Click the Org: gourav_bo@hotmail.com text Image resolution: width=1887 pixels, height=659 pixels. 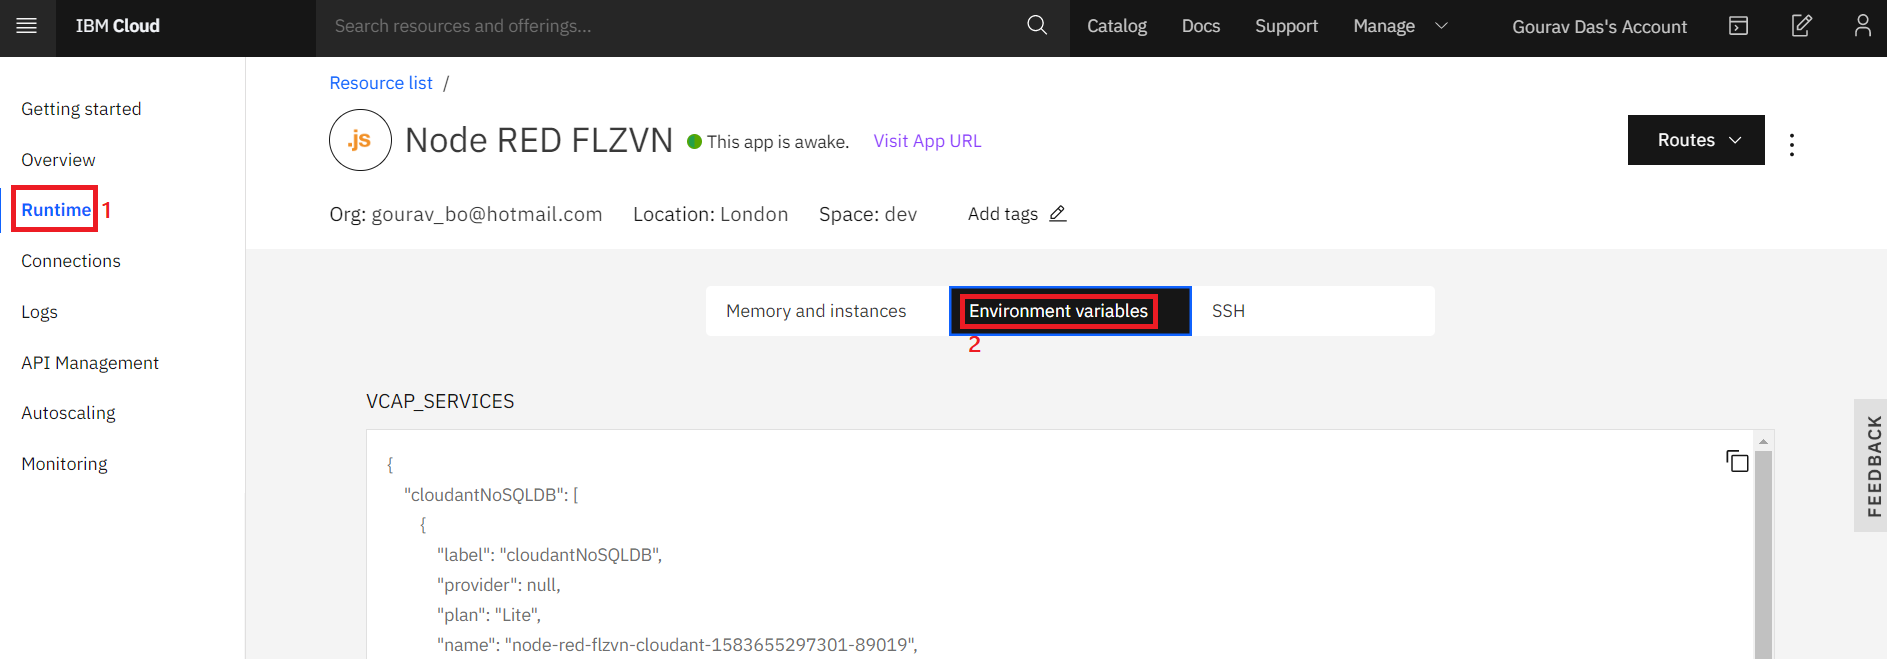[x=466, y=214]
